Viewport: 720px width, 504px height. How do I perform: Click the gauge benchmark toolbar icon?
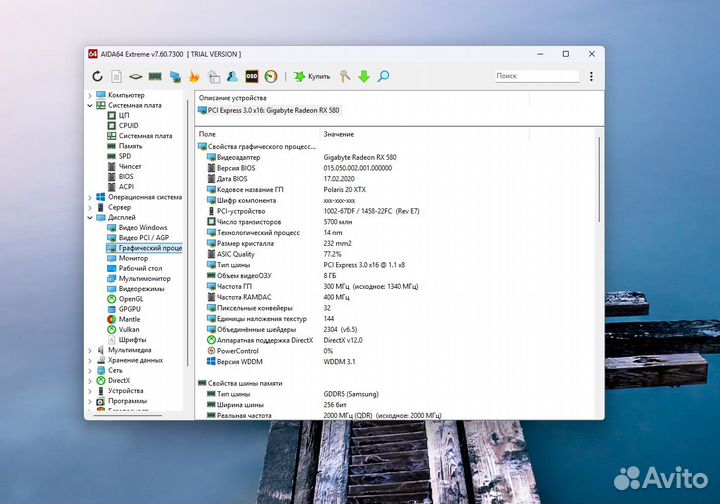(x=270, y=76)
